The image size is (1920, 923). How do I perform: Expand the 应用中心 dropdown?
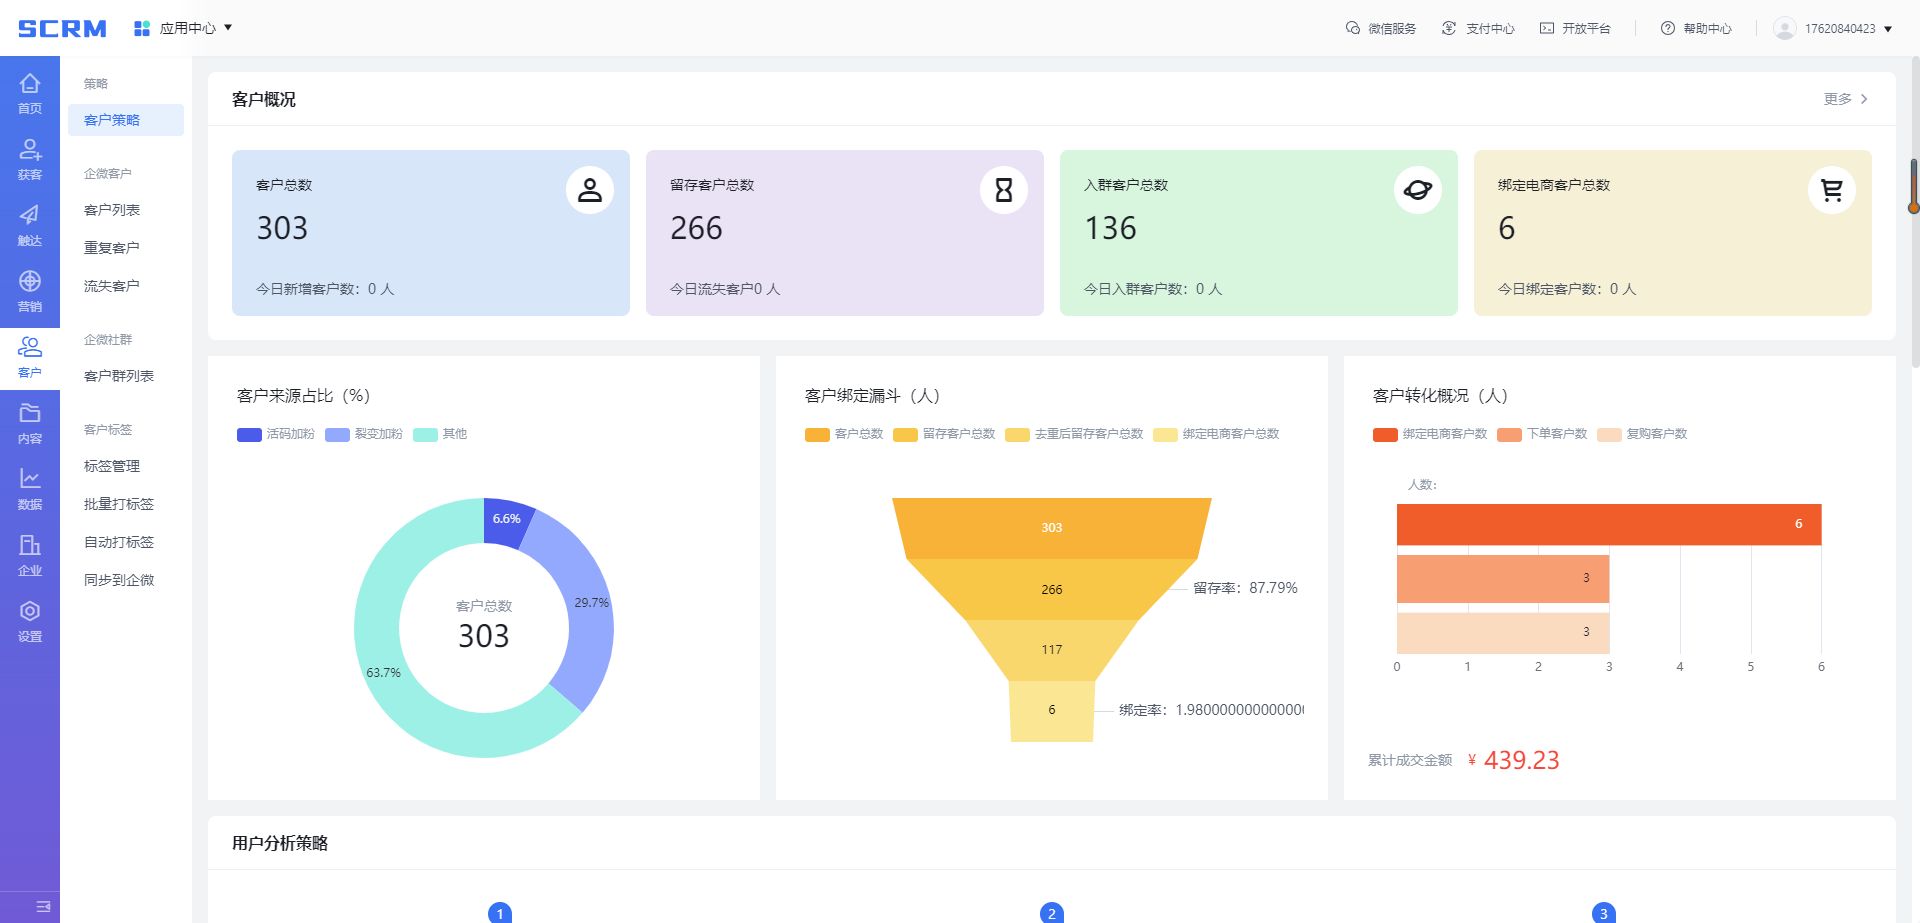tap(183, 28)
